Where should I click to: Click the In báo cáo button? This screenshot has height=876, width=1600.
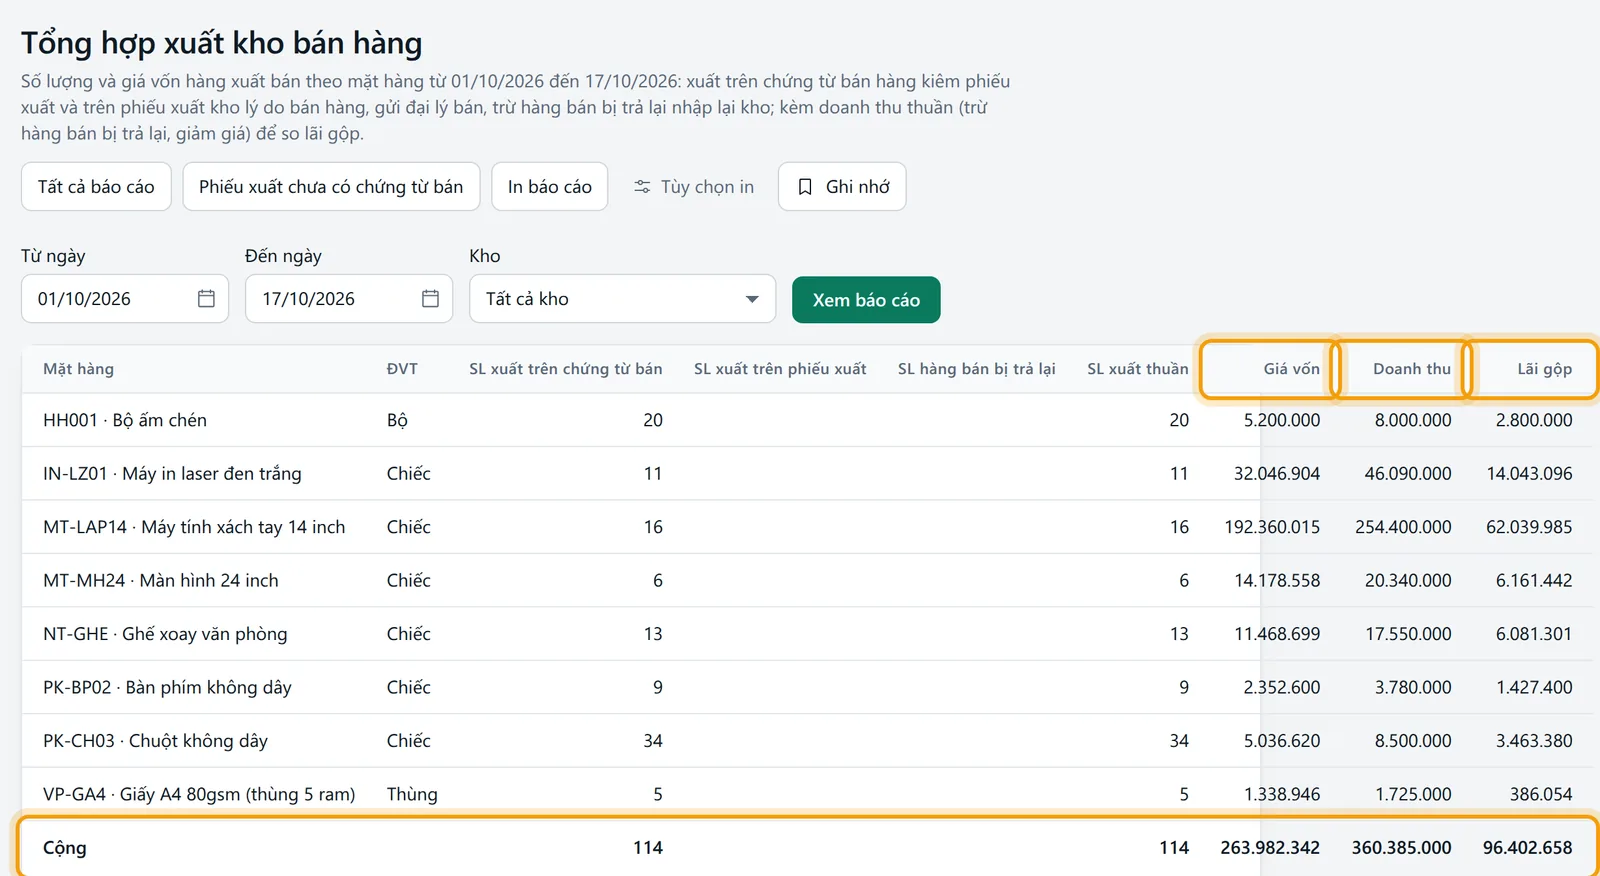550,187
